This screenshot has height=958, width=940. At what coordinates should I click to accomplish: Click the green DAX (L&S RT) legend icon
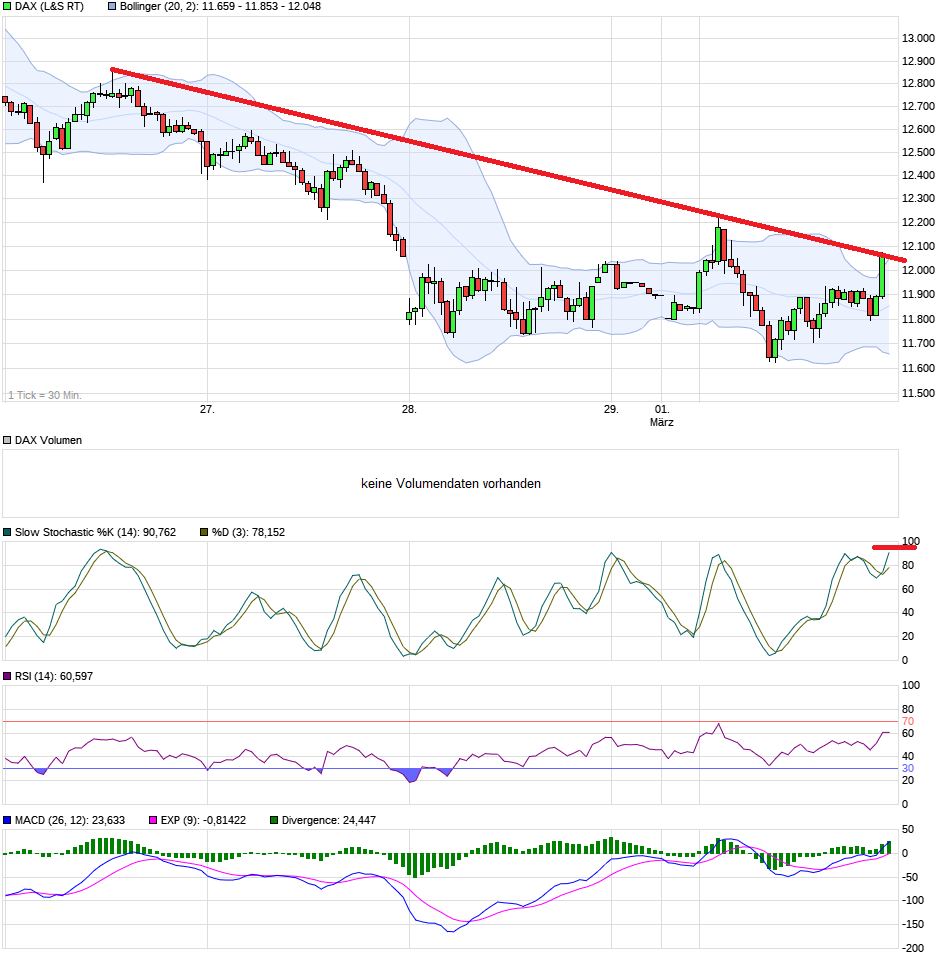(8, 7)
